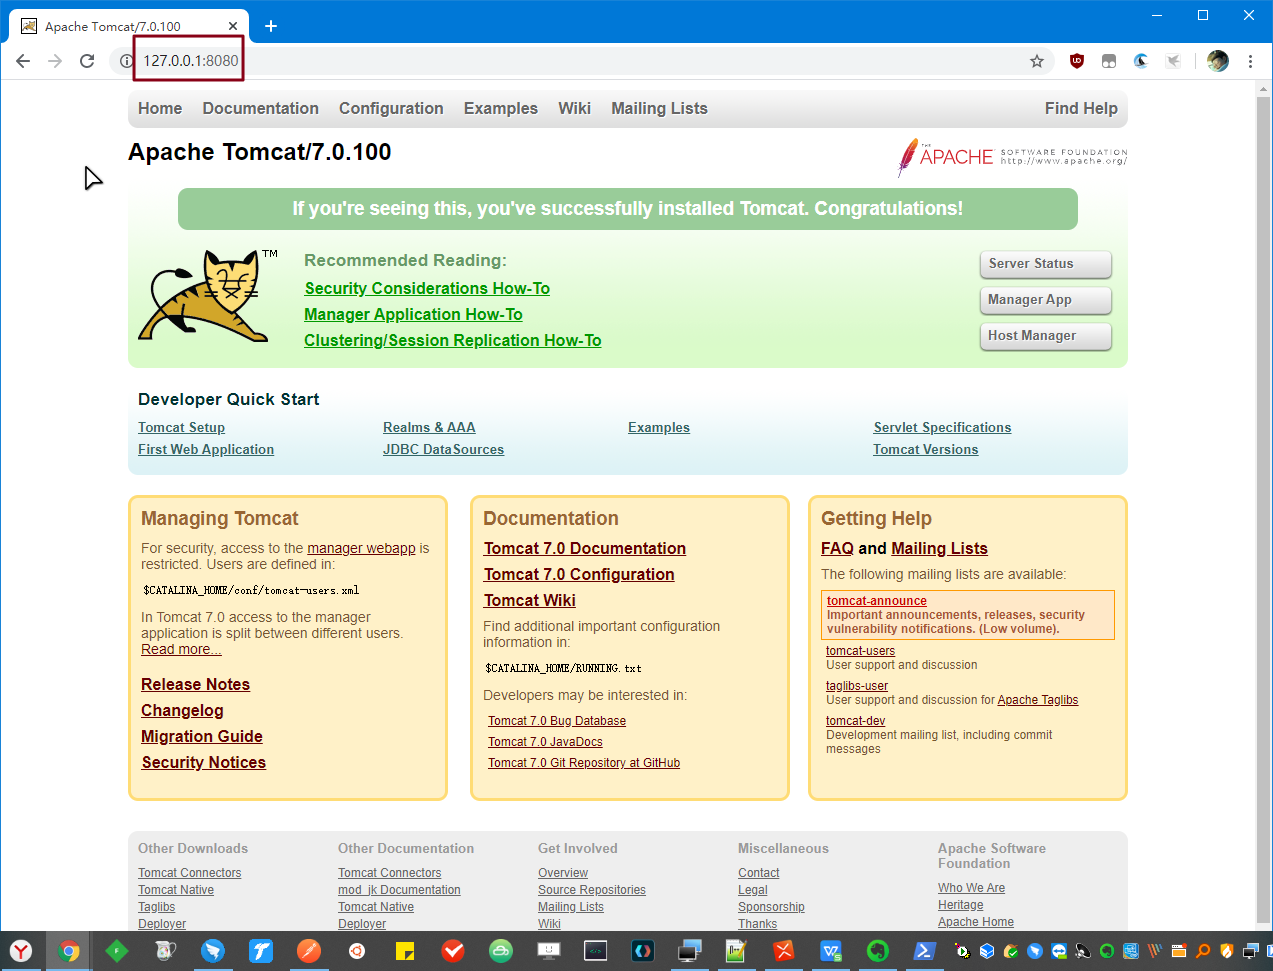This screenshot has height=971, width=1273.
Task: Open the green diamond app in taskbar
Action: (117, 951)
